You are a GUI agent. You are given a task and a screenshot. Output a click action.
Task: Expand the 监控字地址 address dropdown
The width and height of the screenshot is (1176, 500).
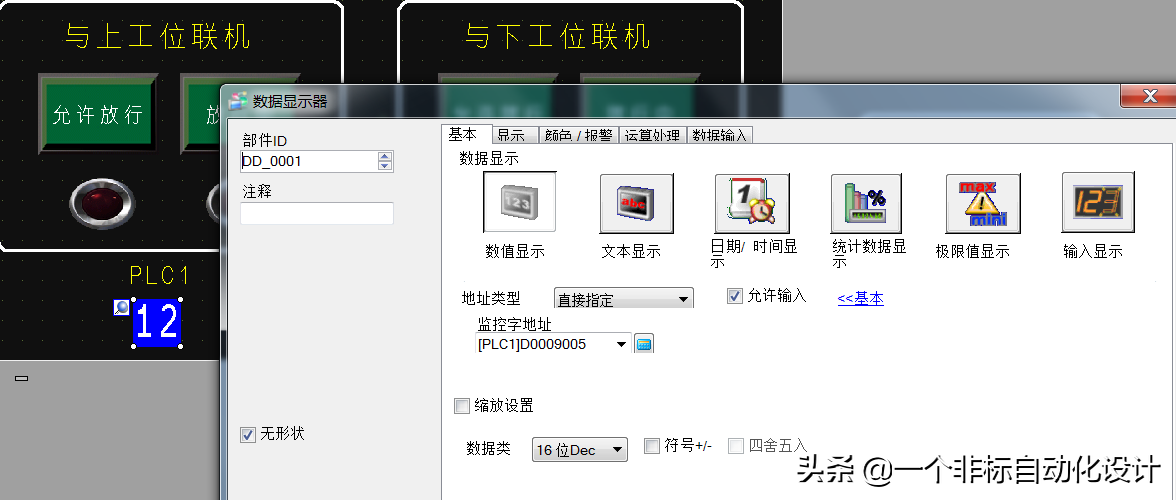[621, 344]
